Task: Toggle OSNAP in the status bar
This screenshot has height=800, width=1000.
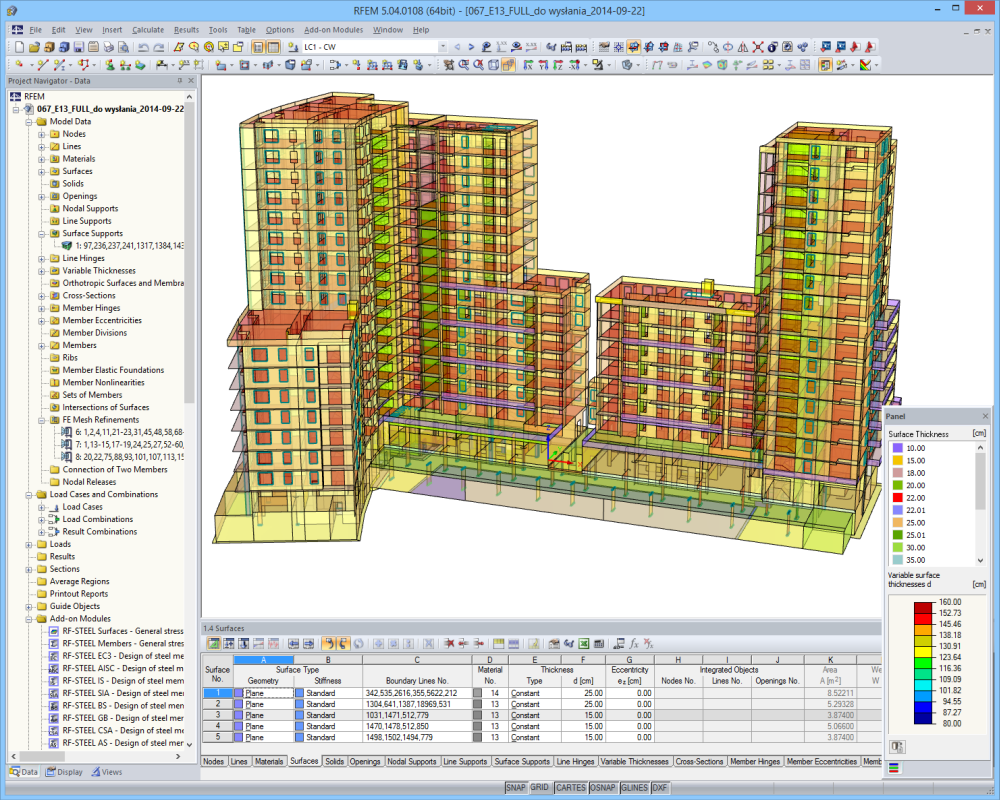Action: 601,787
